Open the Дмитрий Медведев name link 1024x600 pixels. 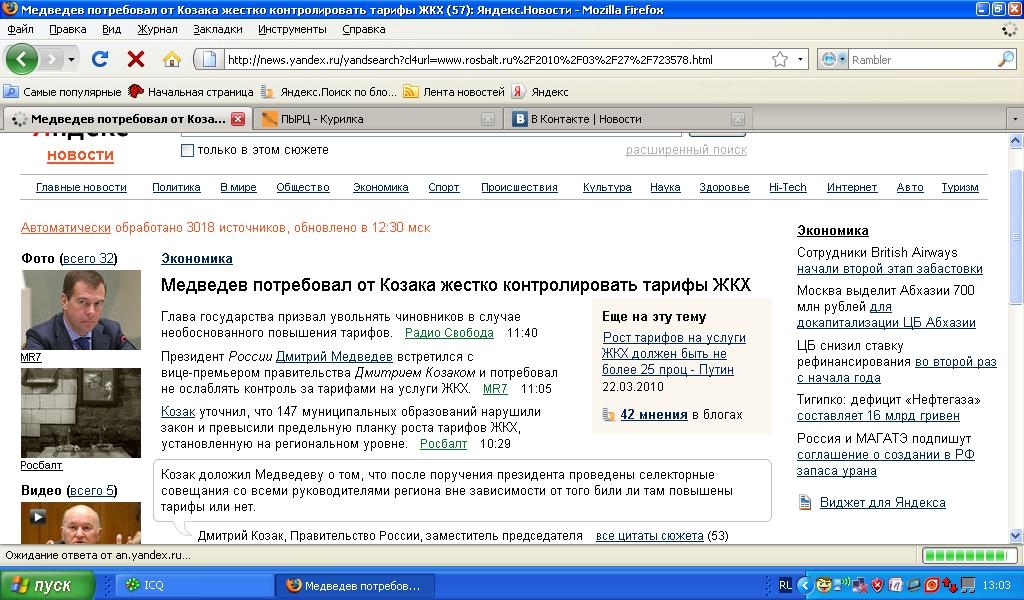(x=334, y=356)
